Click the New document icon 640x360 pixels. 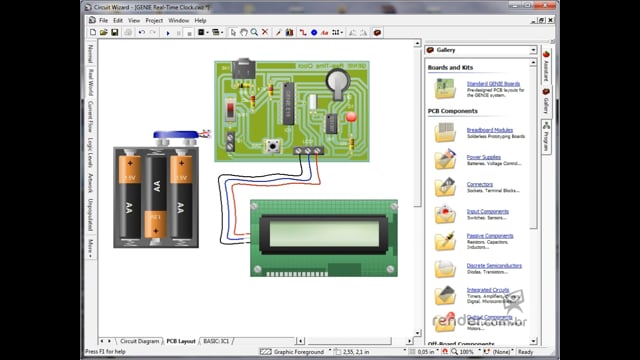93,32
